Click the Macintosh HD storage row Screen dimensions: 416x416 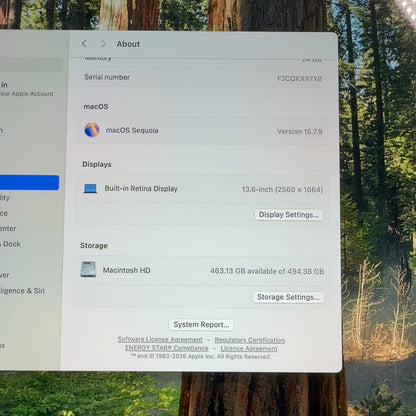click(203, 270)
